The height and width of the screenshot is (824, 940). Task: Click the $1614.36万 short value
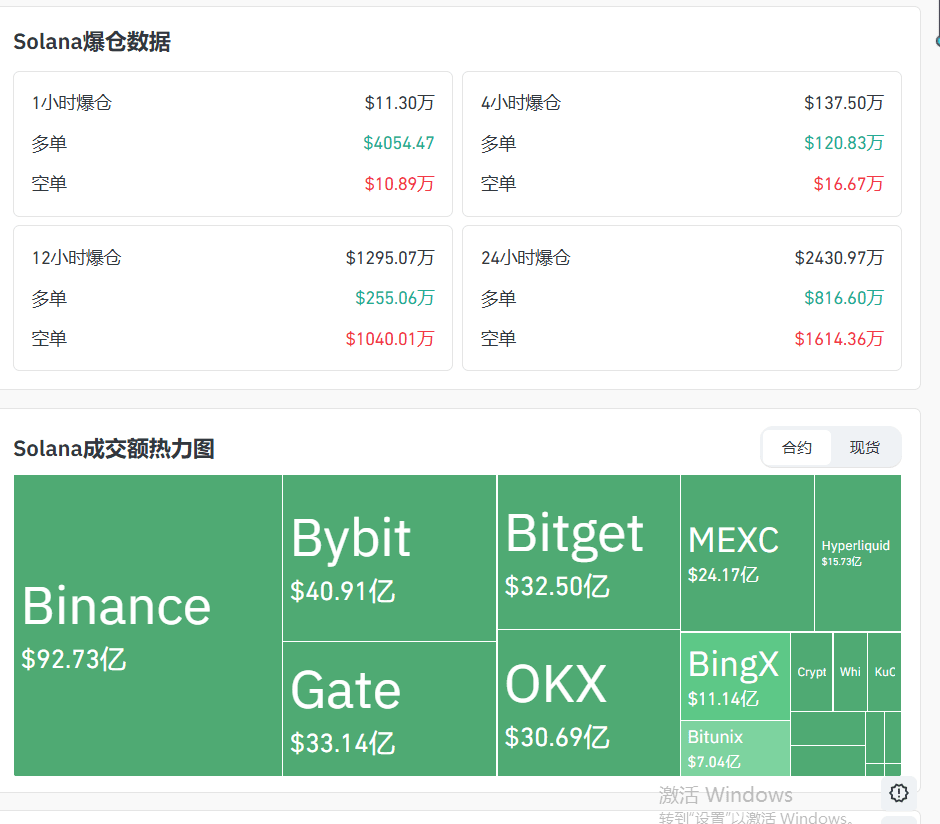[839, 339]
